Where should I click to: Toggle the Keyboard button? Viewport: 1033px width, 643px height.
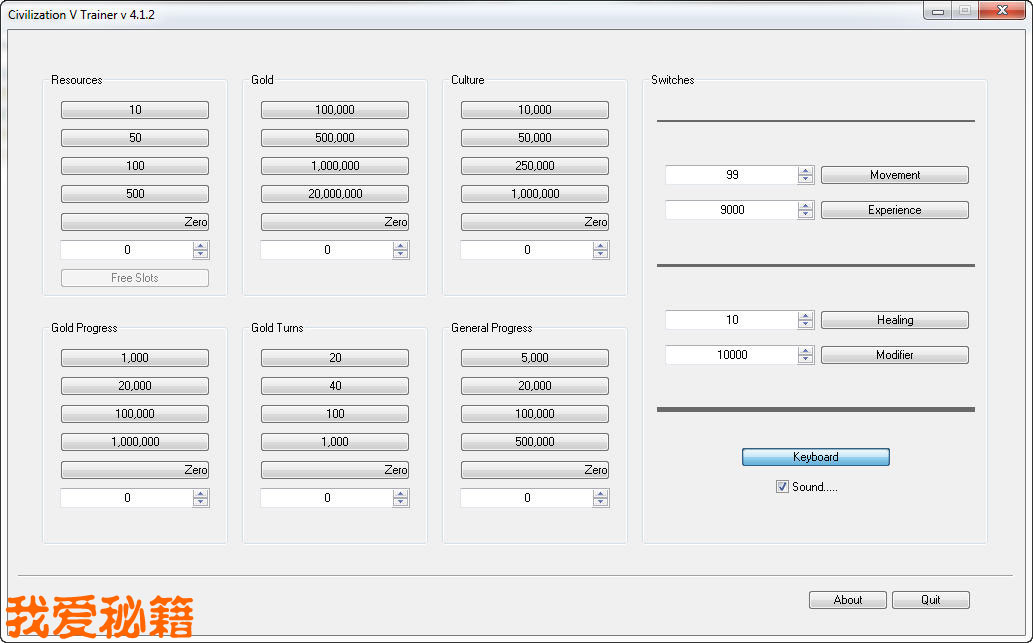pos(815,457)
